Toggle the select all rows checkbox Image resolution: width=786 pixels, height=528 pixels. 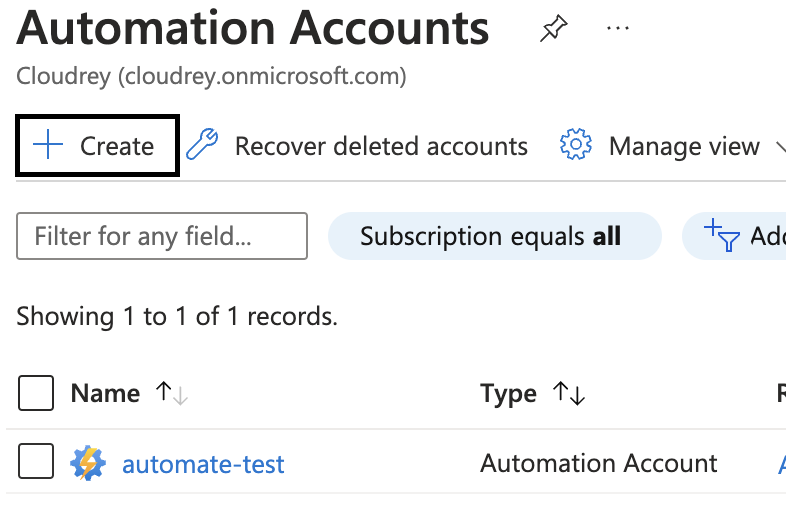click(x=36, y=393)
